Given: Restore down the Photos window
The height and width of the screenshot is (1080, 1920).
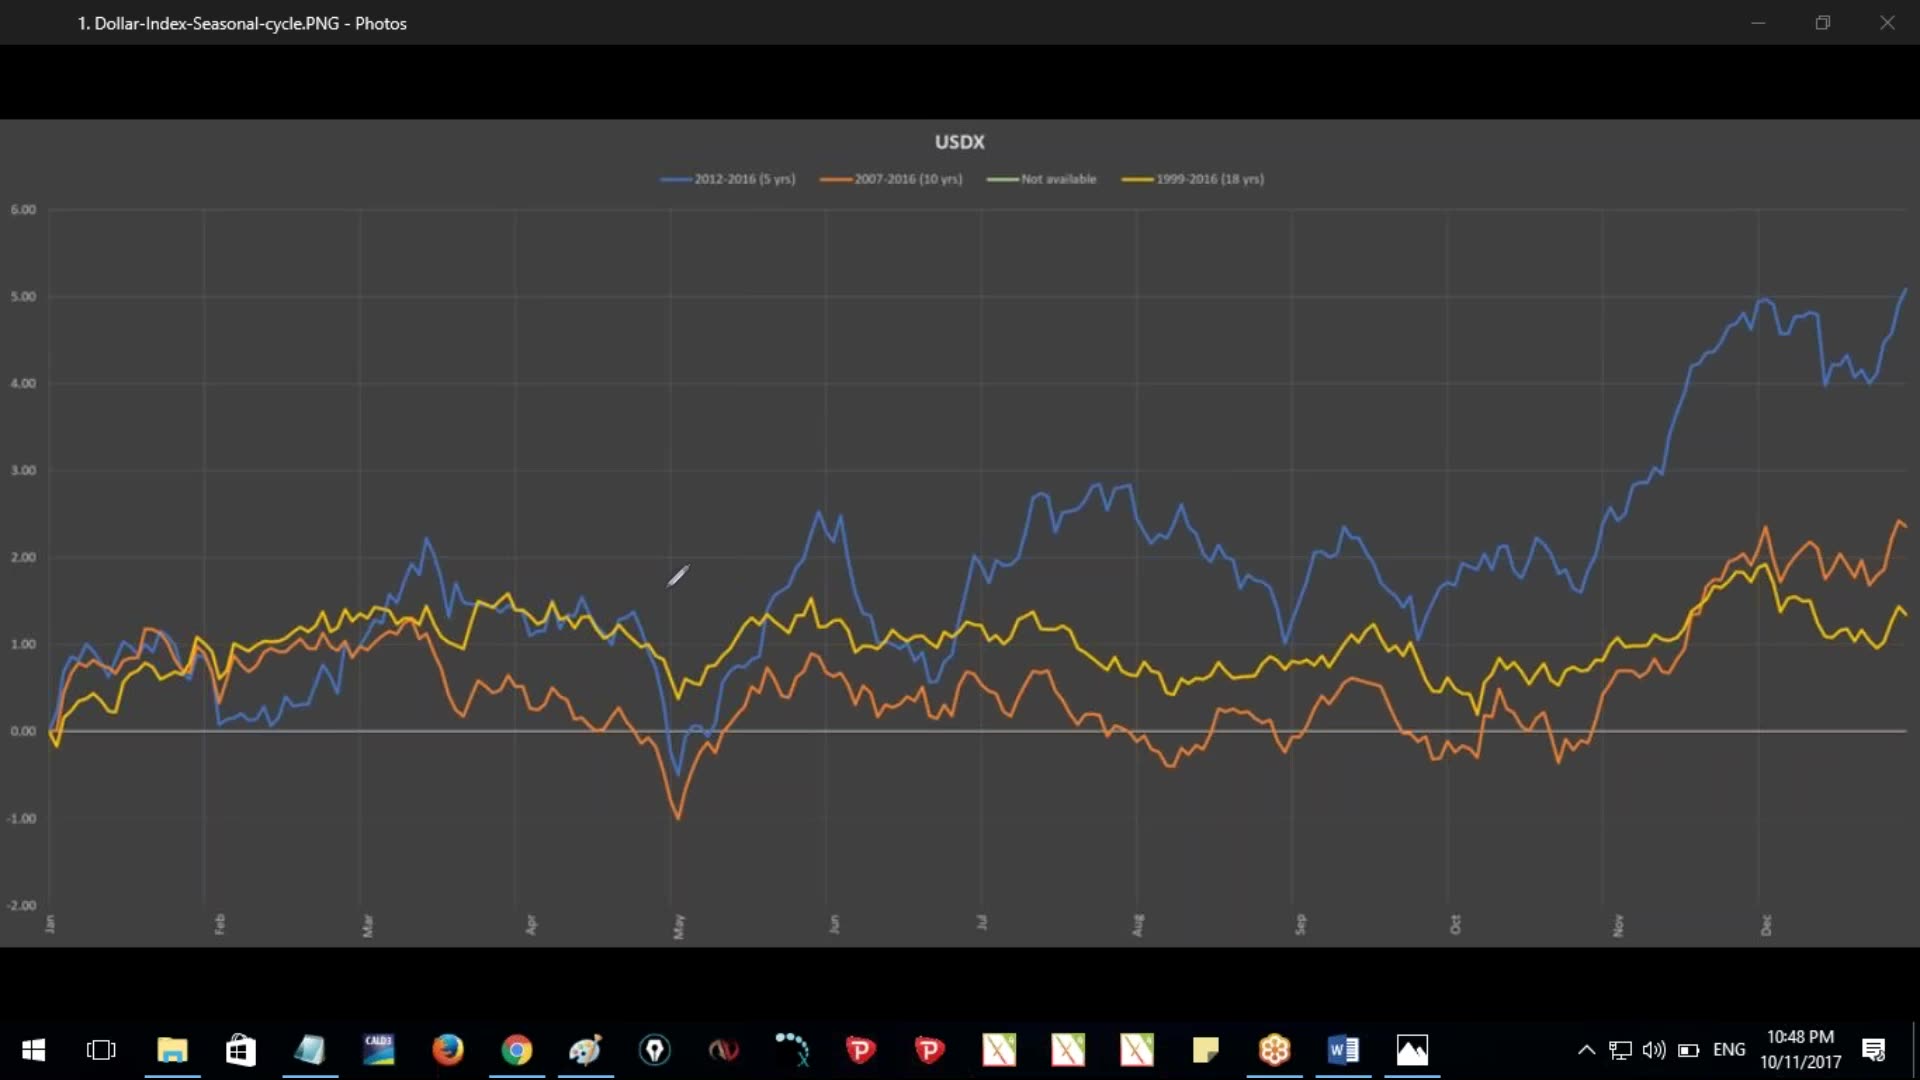Looking at the screenshot, I should tap(1822, 22).
